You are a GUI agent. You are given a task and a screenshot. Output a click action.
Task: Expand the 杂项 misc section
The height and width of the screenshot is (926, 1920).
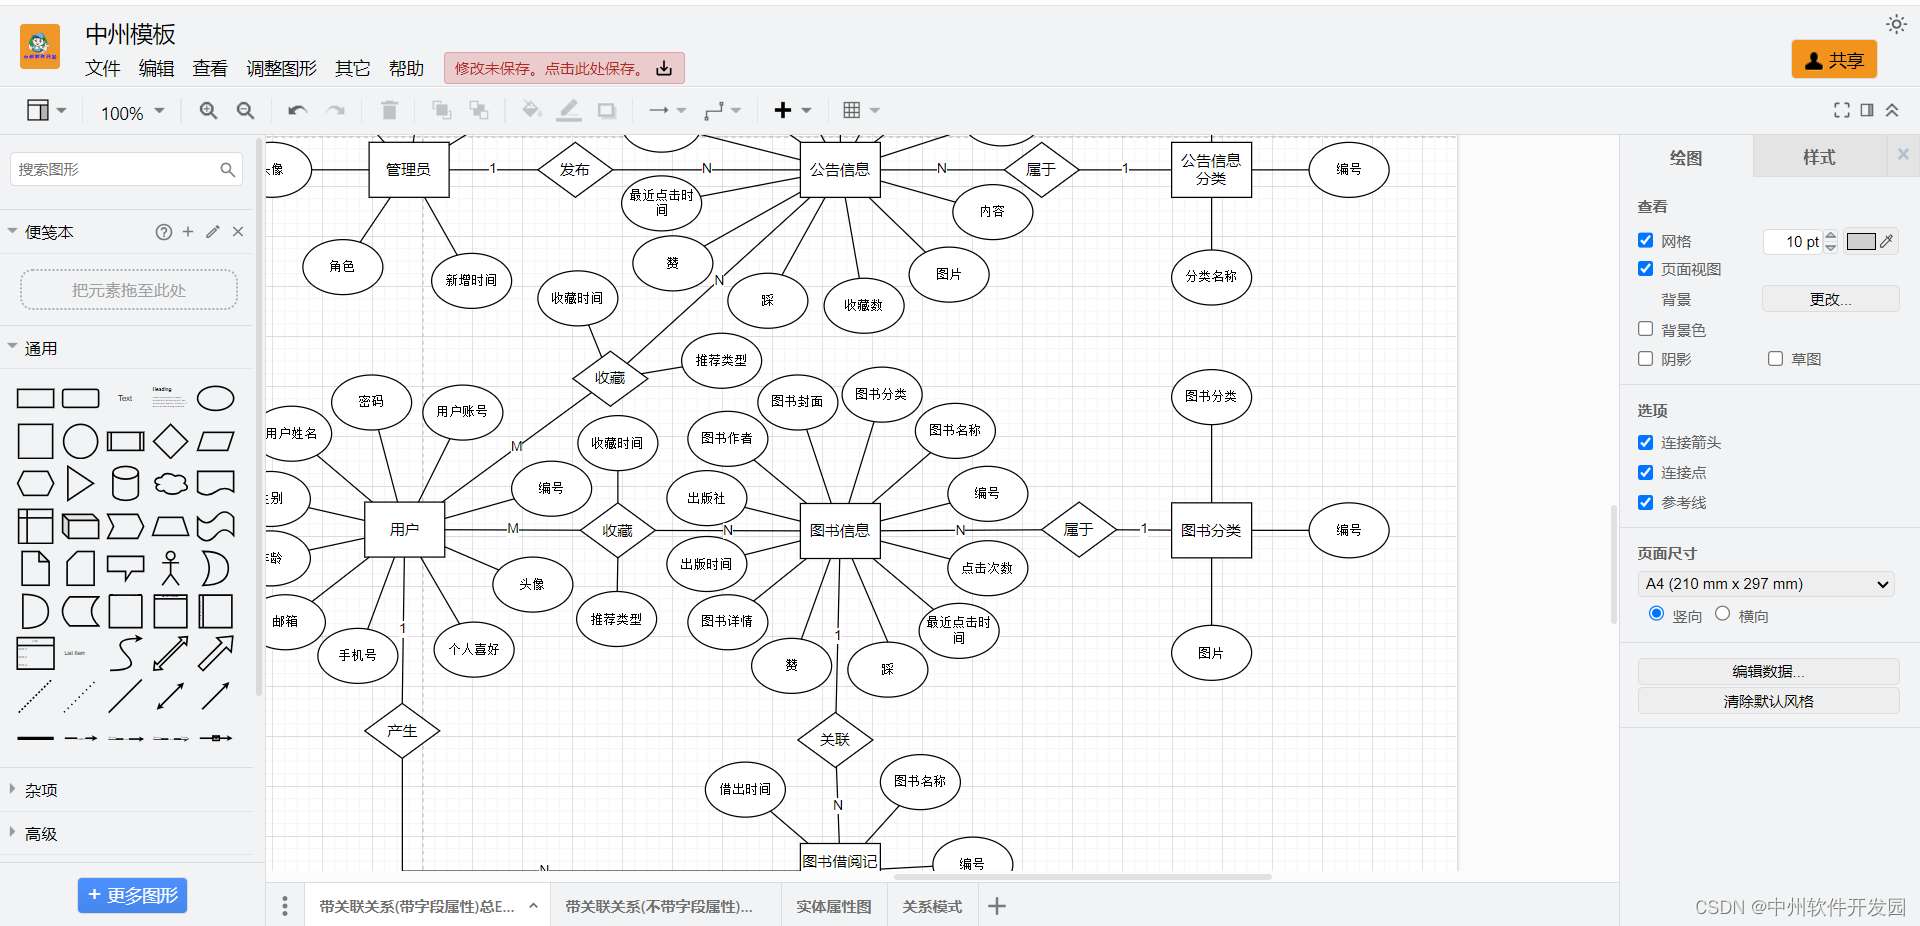126,790
